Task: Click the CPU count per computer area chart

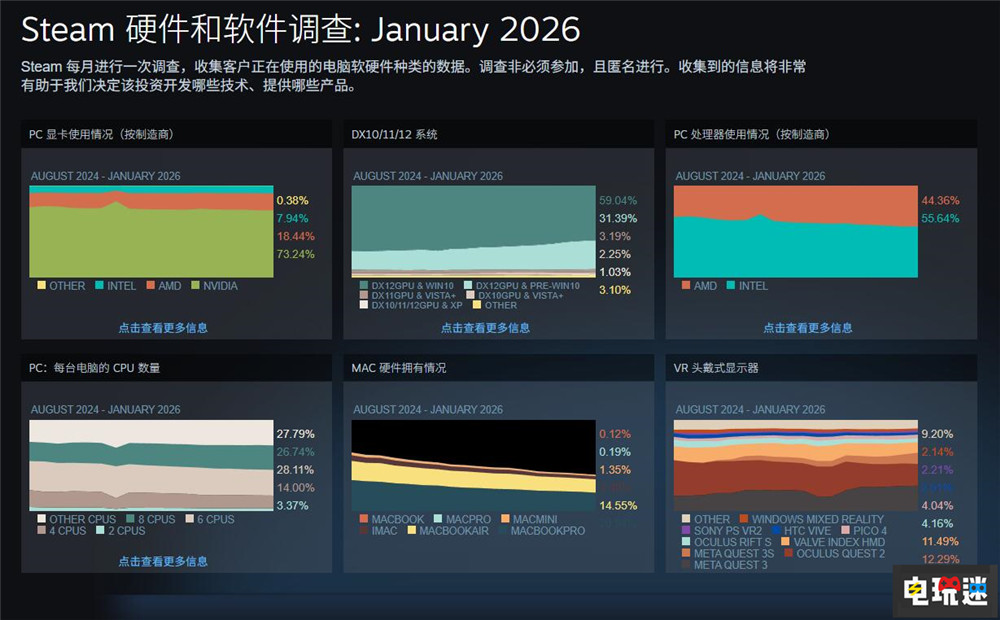Action: [x=151, y=465]
